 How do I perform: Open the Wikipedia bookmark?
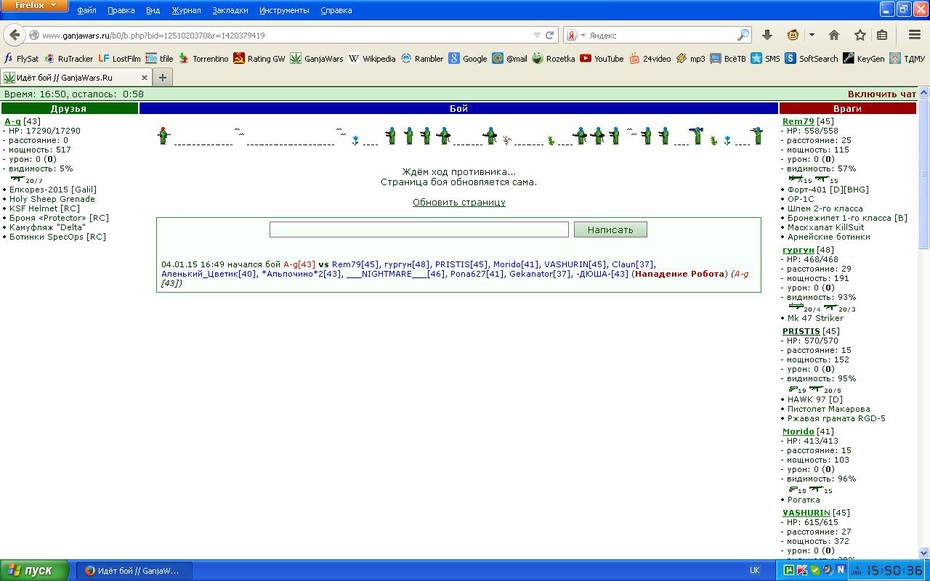[x=372, y=59]
